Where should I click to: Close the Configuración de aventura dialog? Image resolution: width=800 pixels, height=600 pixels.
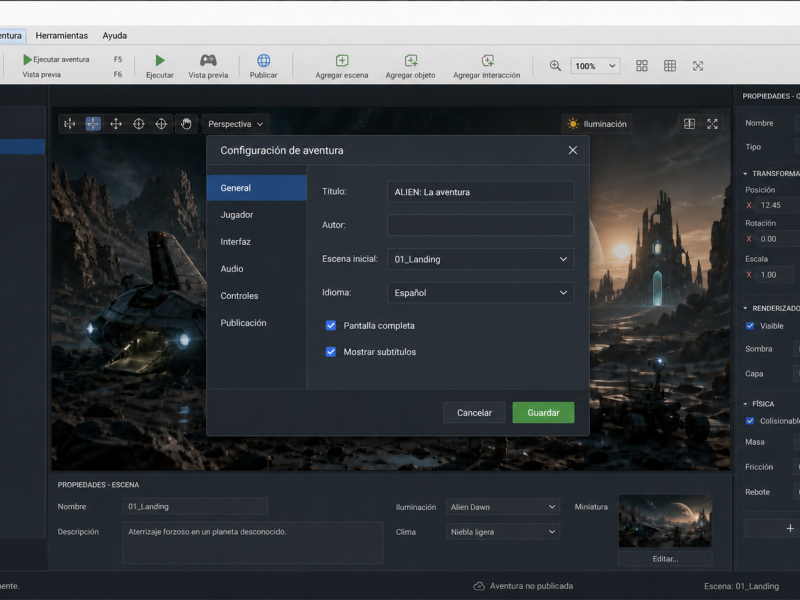point(573,151)
